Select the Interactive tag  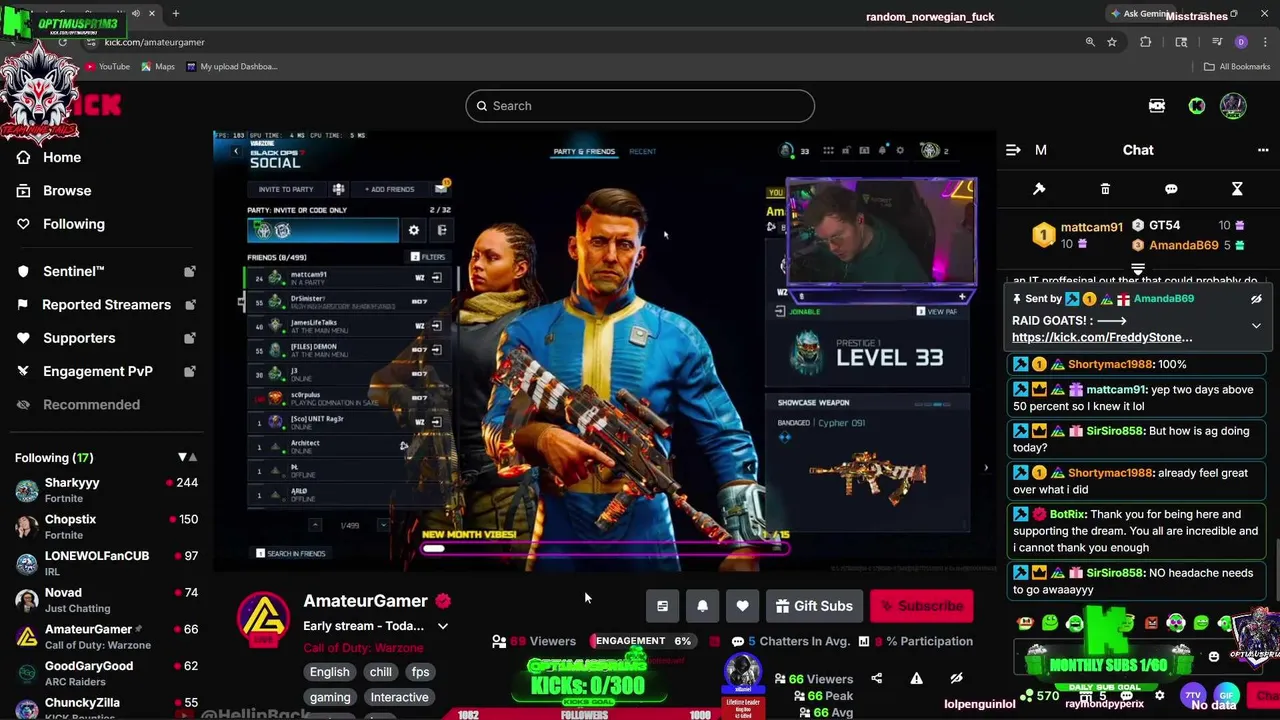pos(399,697)
